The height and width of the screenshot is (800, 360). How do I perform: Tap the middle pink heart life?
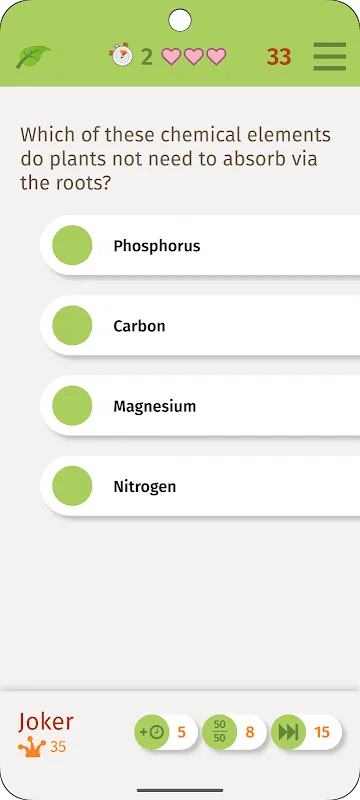(x=194, y=56)
